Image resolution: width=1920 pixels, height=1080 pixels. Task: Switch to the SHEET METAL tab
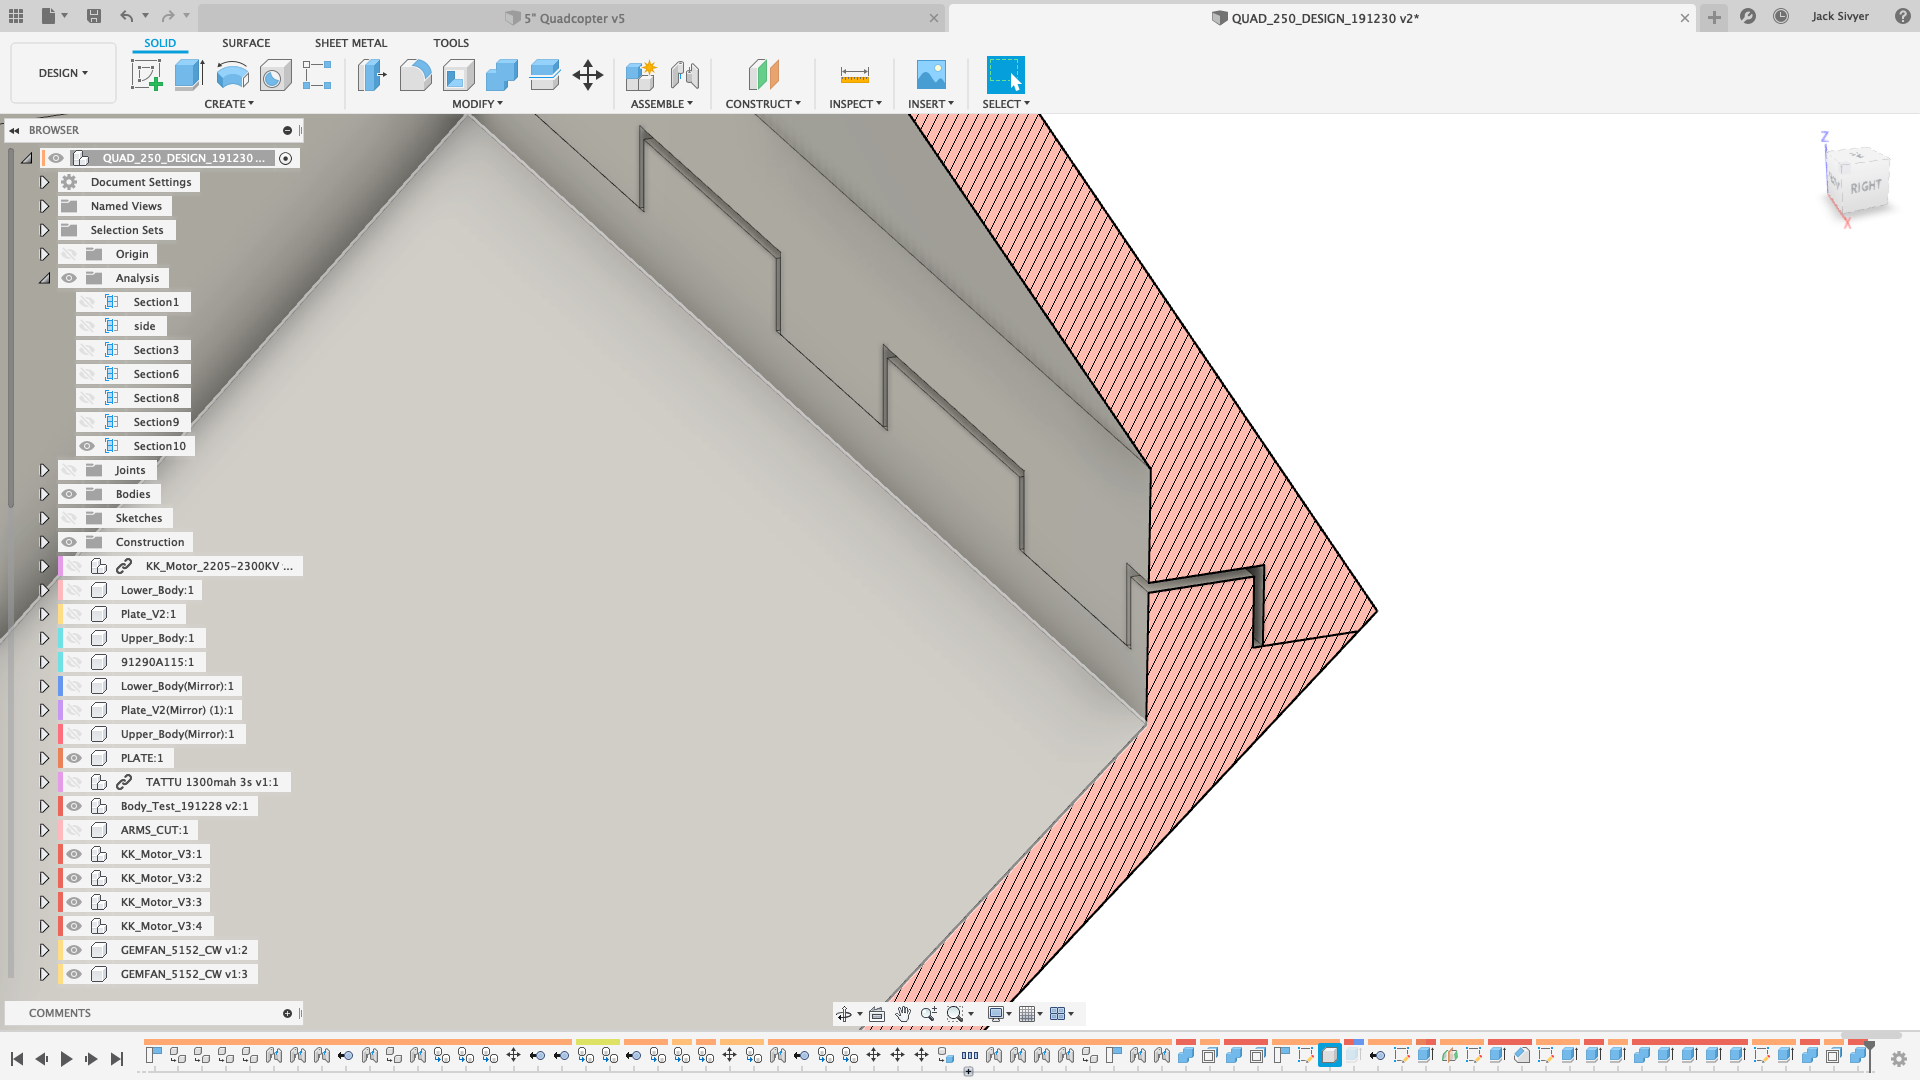[x=350, y=43]
